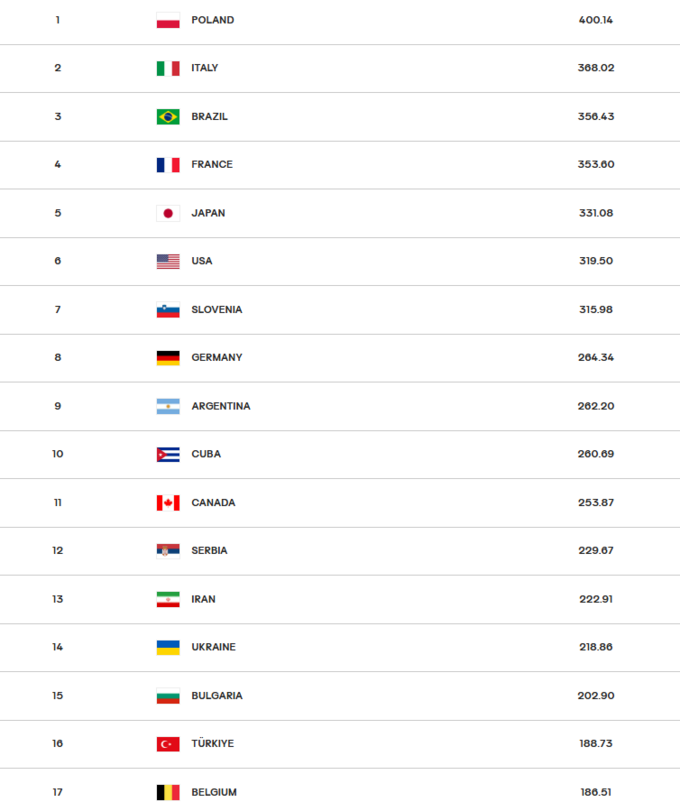Click the Germany flag icon
Image resolution: width=680 pixels, height=802 pixels.
pos(168,358)
